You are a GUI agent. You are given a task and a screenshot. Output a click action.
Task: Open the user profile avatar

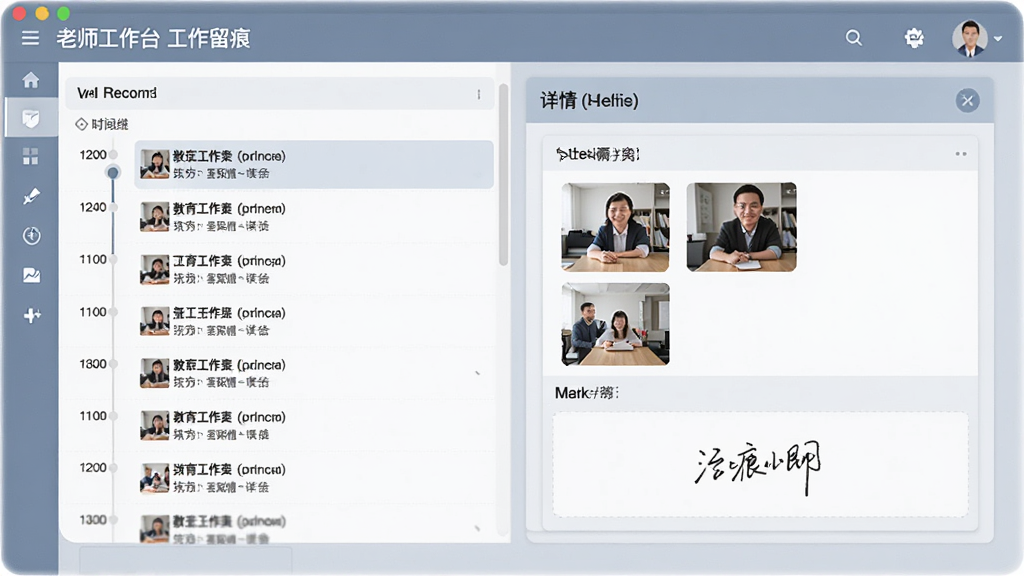969,39
